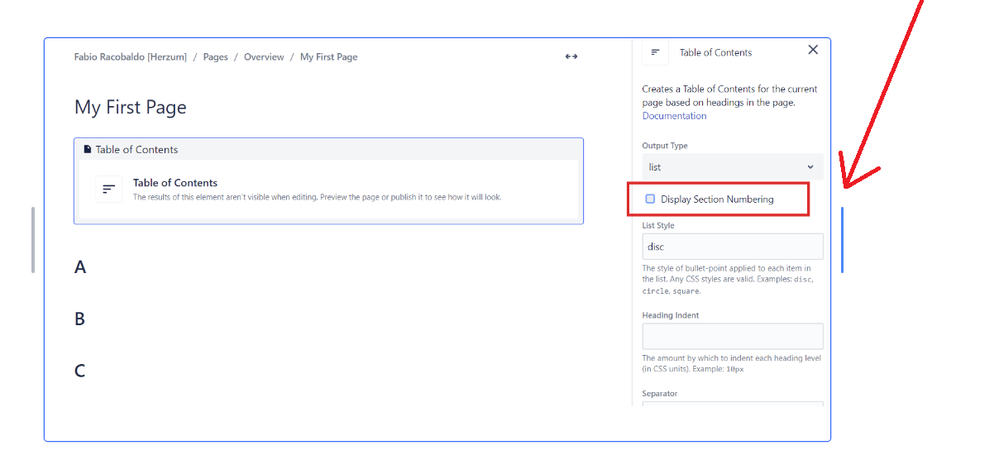
Task: Go to Overview breadcrumb
Action: click(264, 57)
